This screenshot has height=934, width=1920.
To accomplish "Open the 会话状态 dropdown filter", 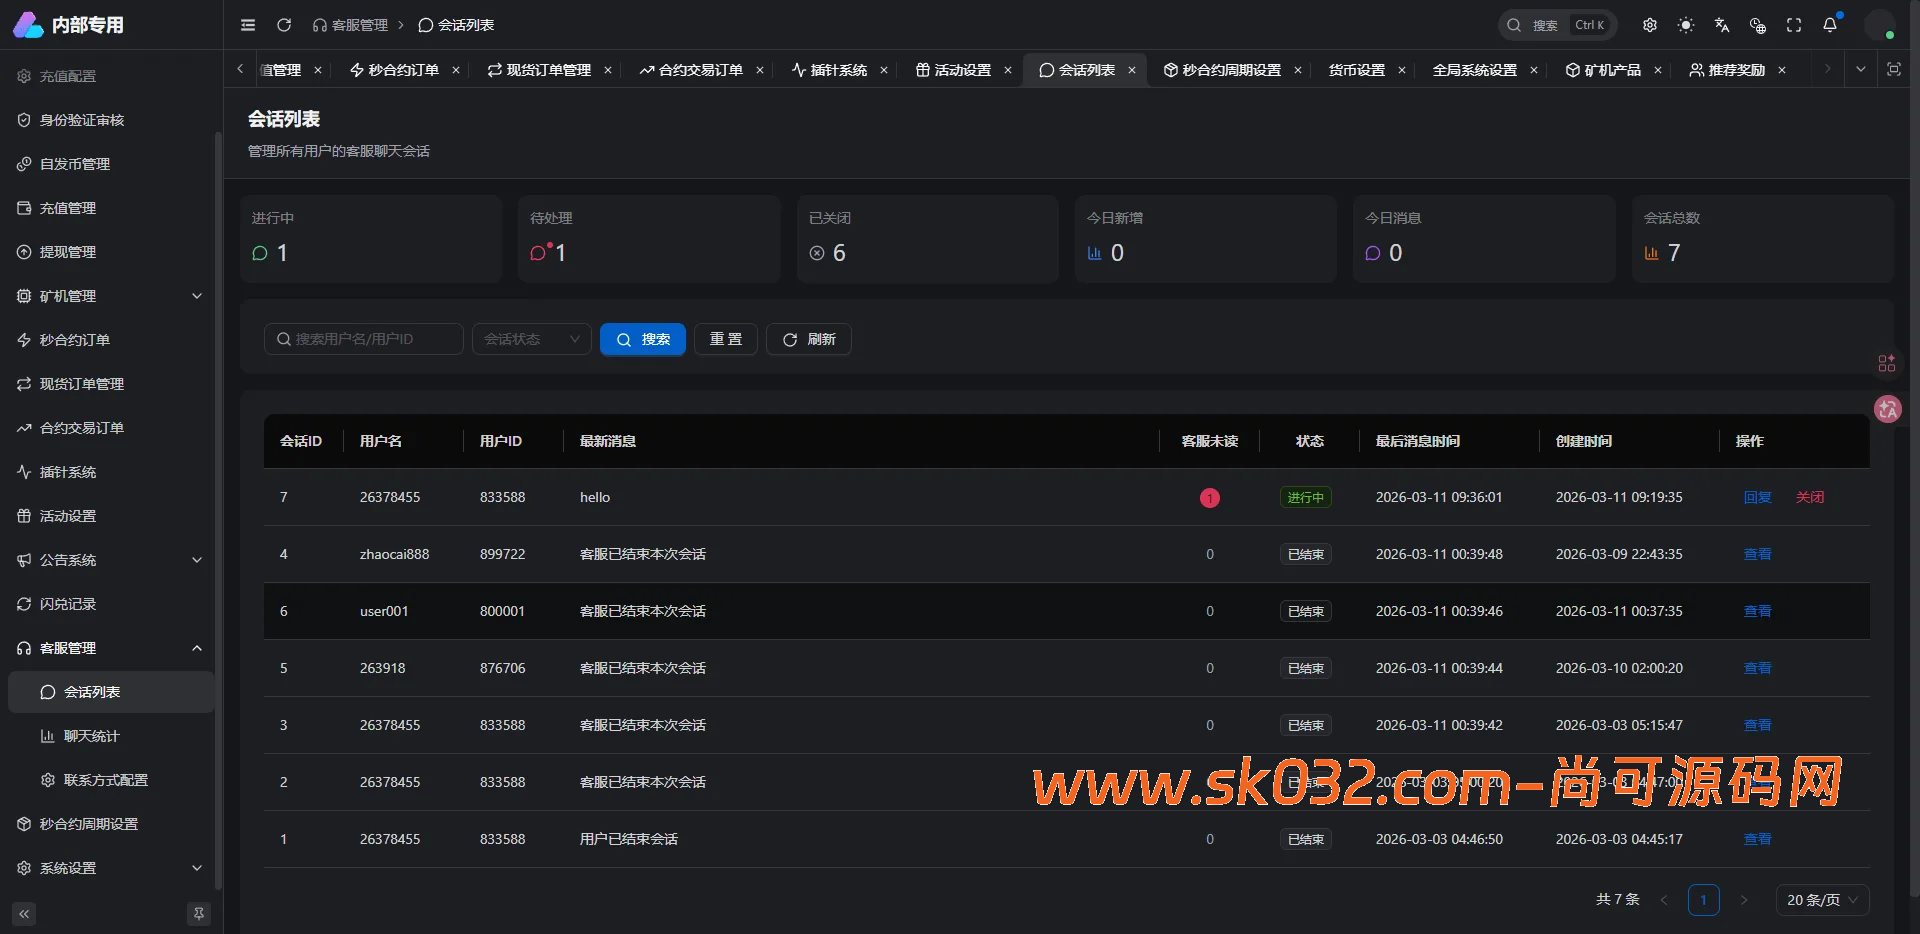I will [530, 339].
